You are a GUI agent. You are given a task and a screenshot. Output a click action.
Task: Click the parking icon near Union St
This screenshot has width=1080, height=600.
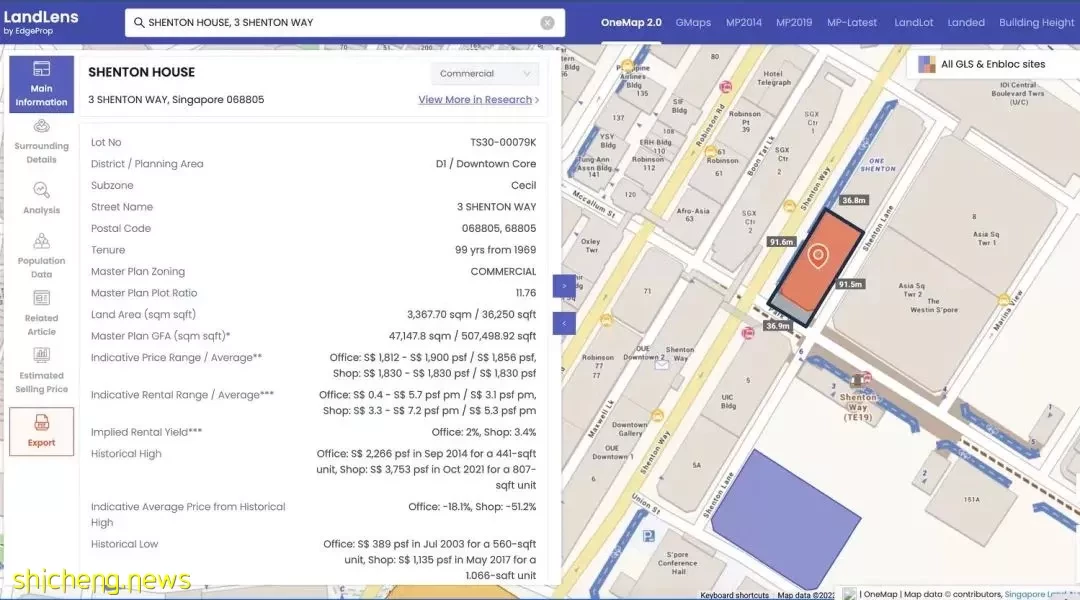pyautogui.click(x=649, y=536)
